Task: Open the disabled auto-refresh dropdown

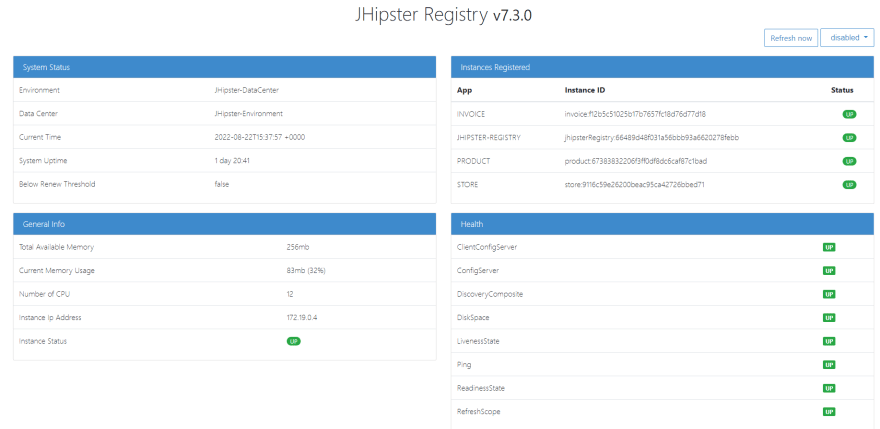Action: click(x=847, y=38)
